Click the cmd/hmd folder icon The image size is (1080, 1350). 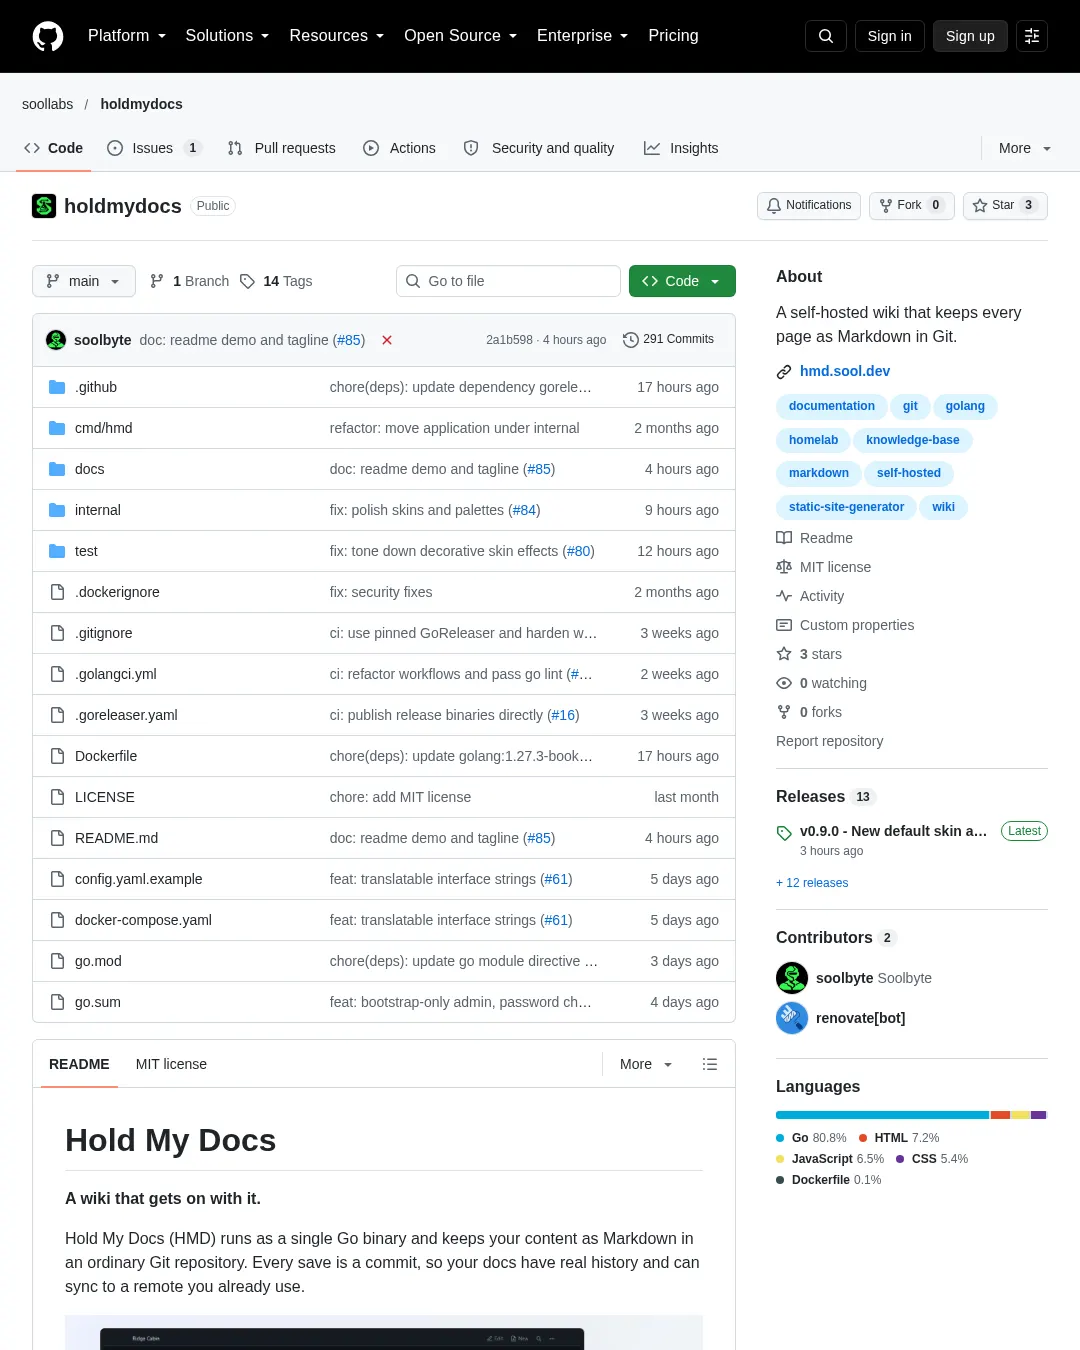coord(57,428)
